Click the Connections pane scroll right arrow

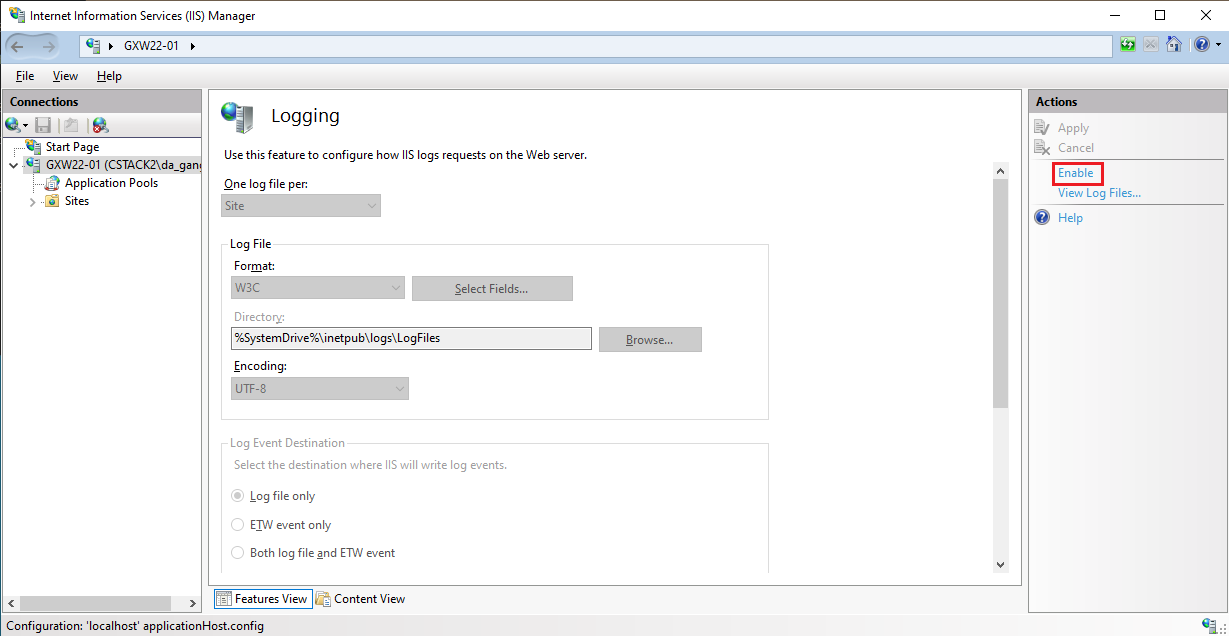tap(193, 604)
